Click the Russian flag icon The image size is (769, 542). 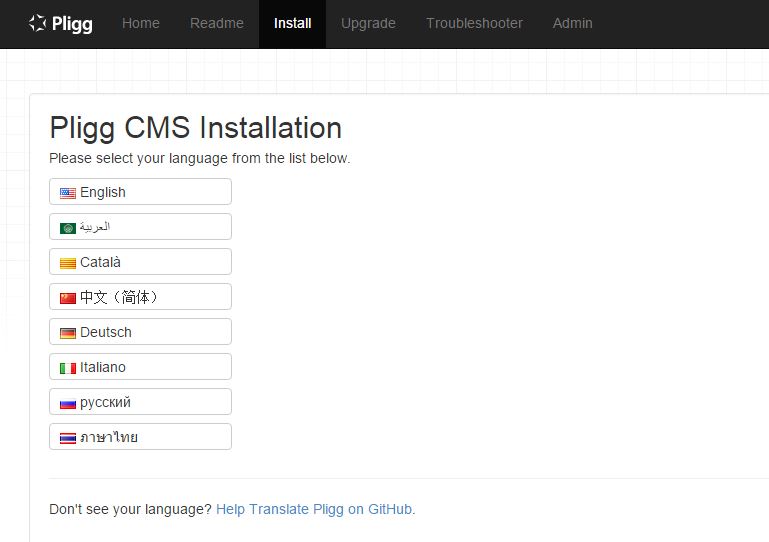[x=68, y=404]
